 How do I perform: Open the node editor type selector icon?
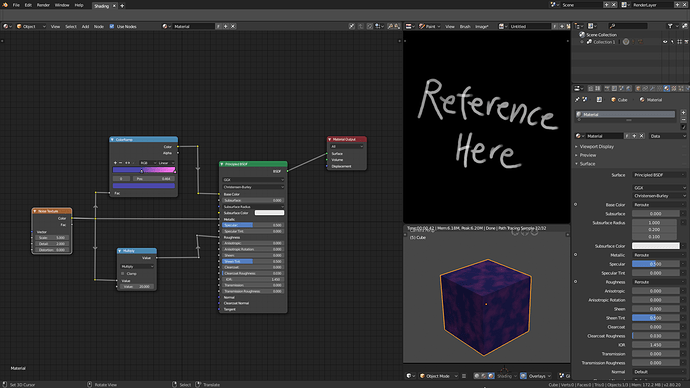(x=6, y=26)
